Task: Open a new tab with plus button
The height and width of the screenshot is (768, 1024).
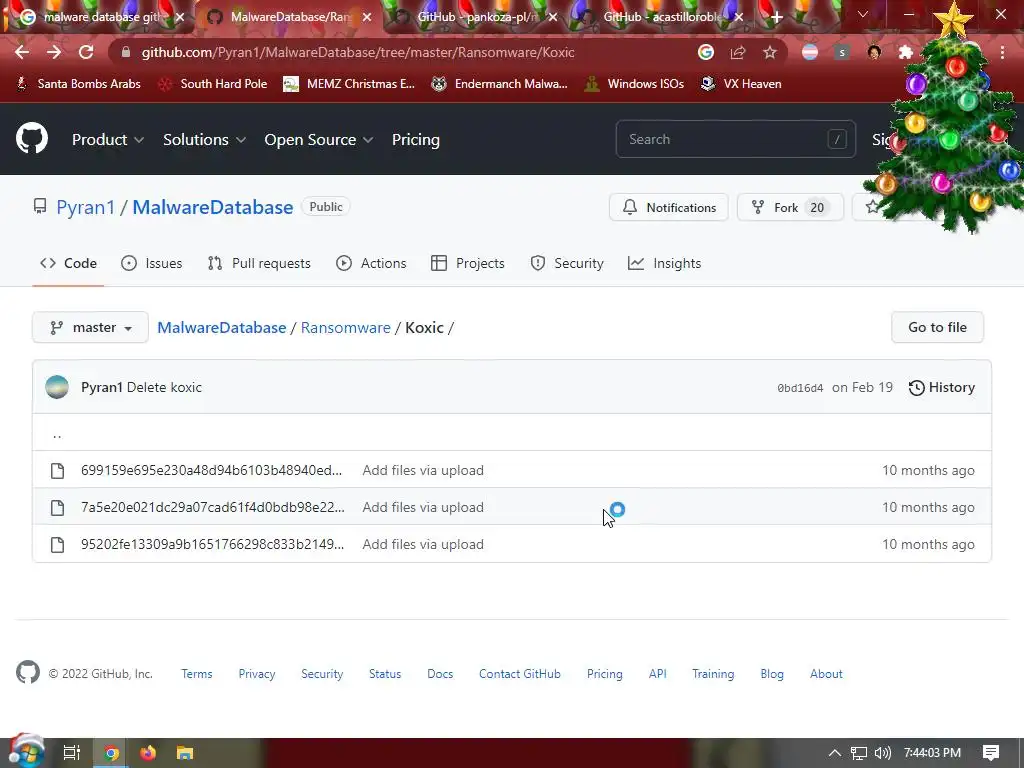Action: 776,17
